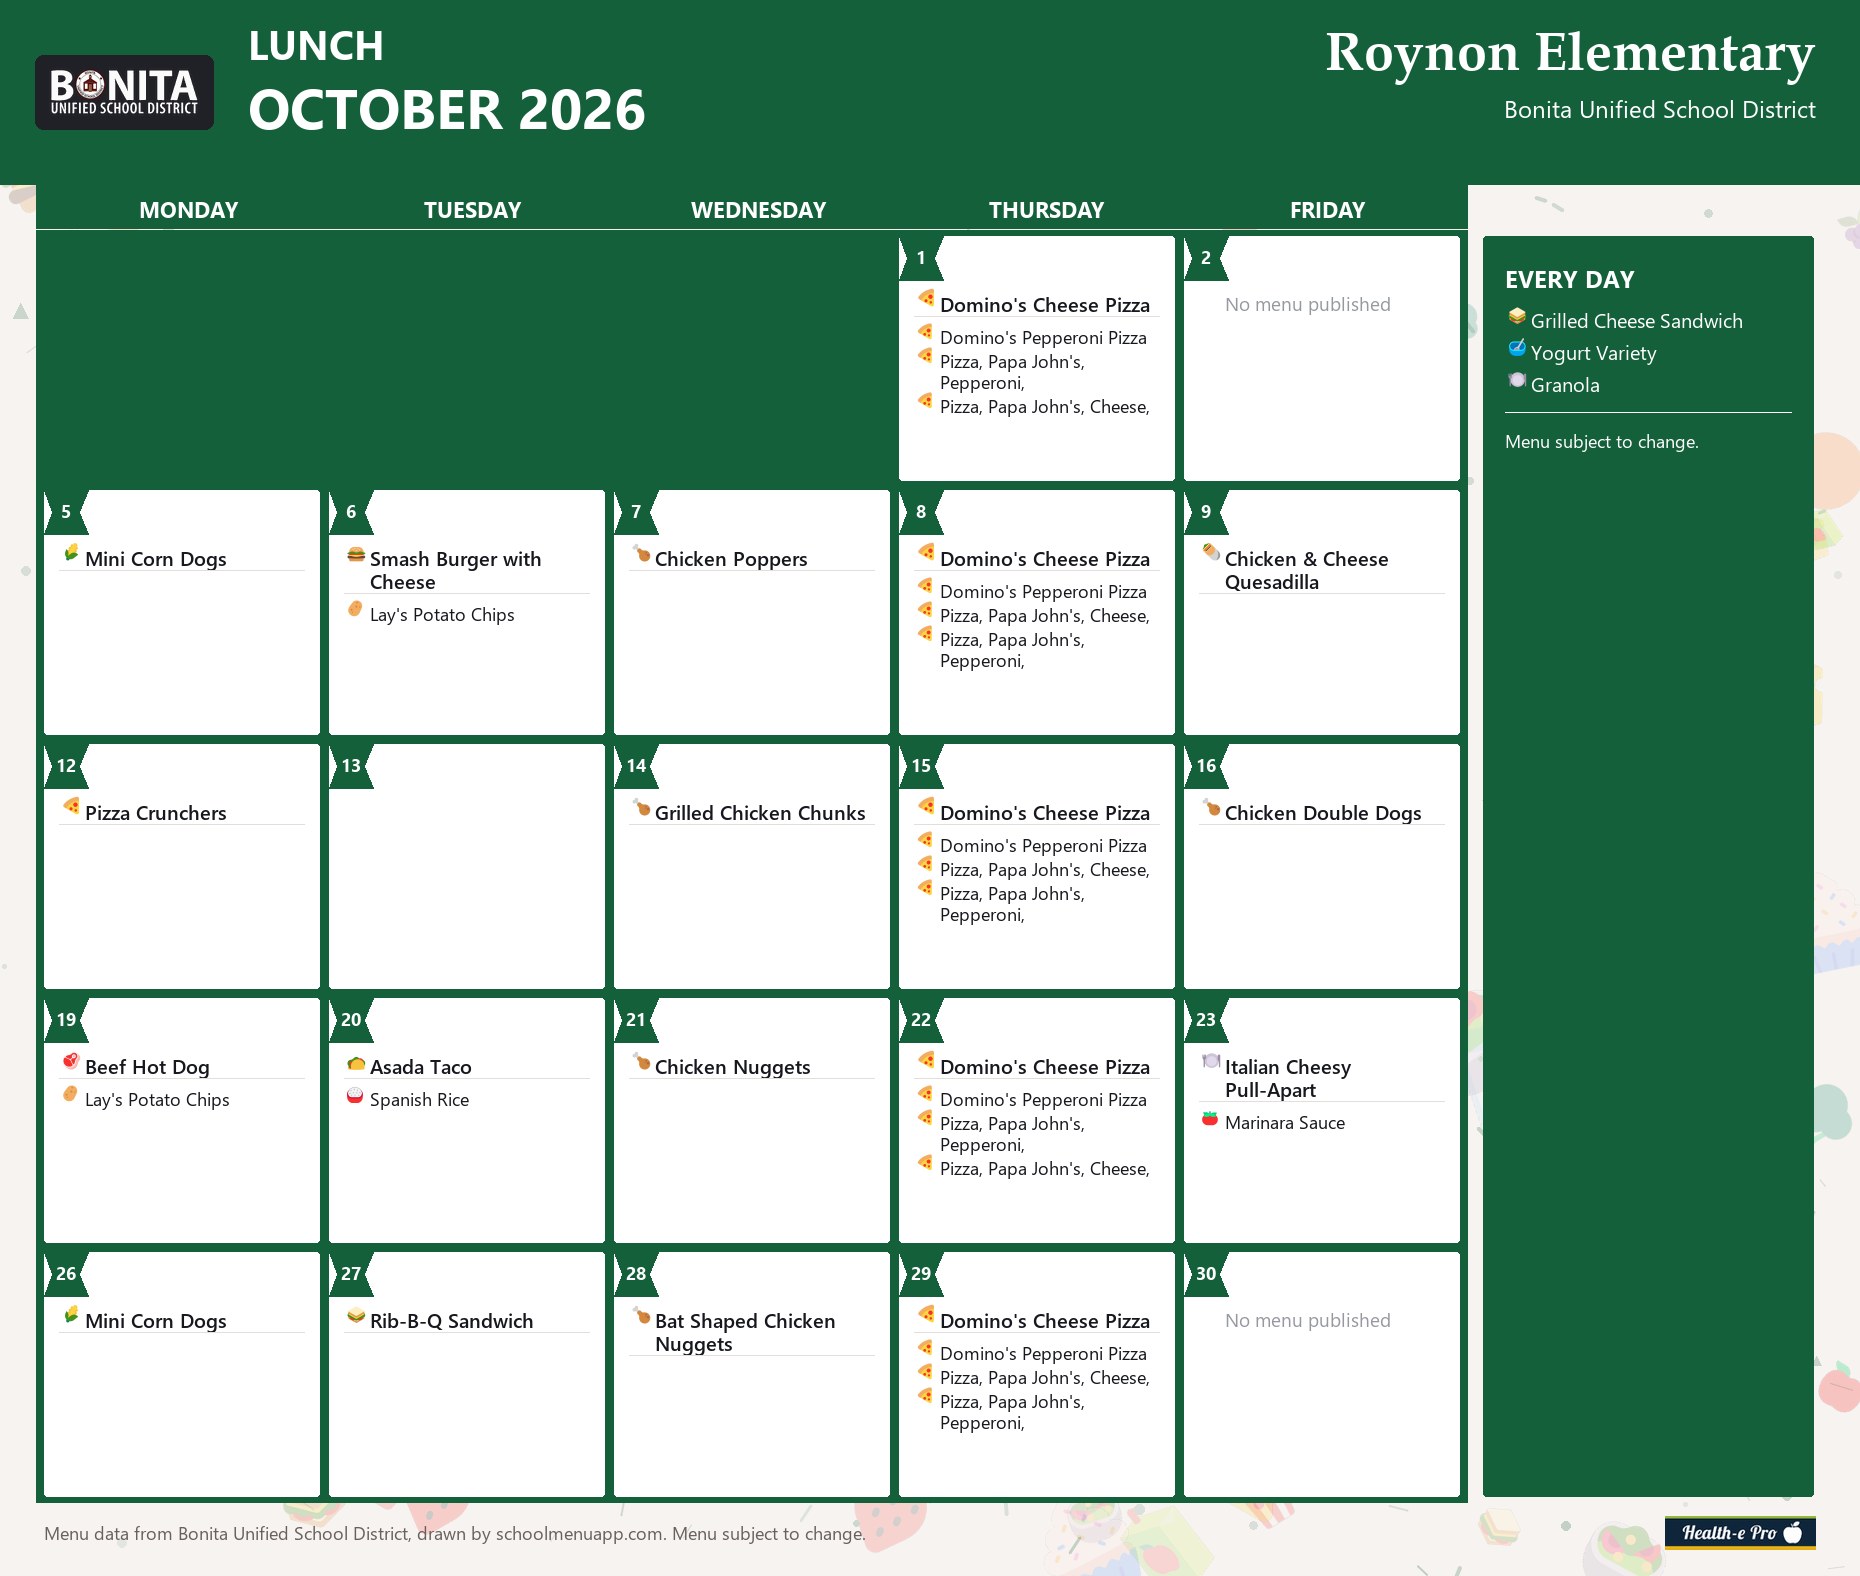Image resolution: width=1860 pixels, height=1576 pixels.
Task: Select the FRIDAY column header
Action: (1327, 210)
